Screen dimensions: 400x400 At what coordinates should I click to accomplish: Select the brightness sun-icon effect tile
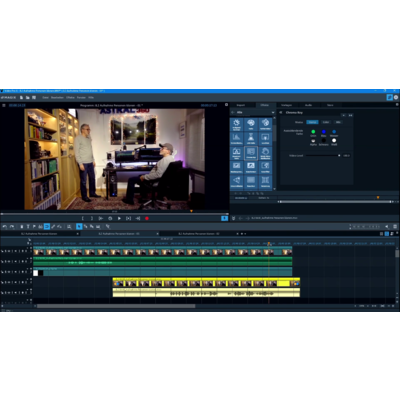[237, 124]
